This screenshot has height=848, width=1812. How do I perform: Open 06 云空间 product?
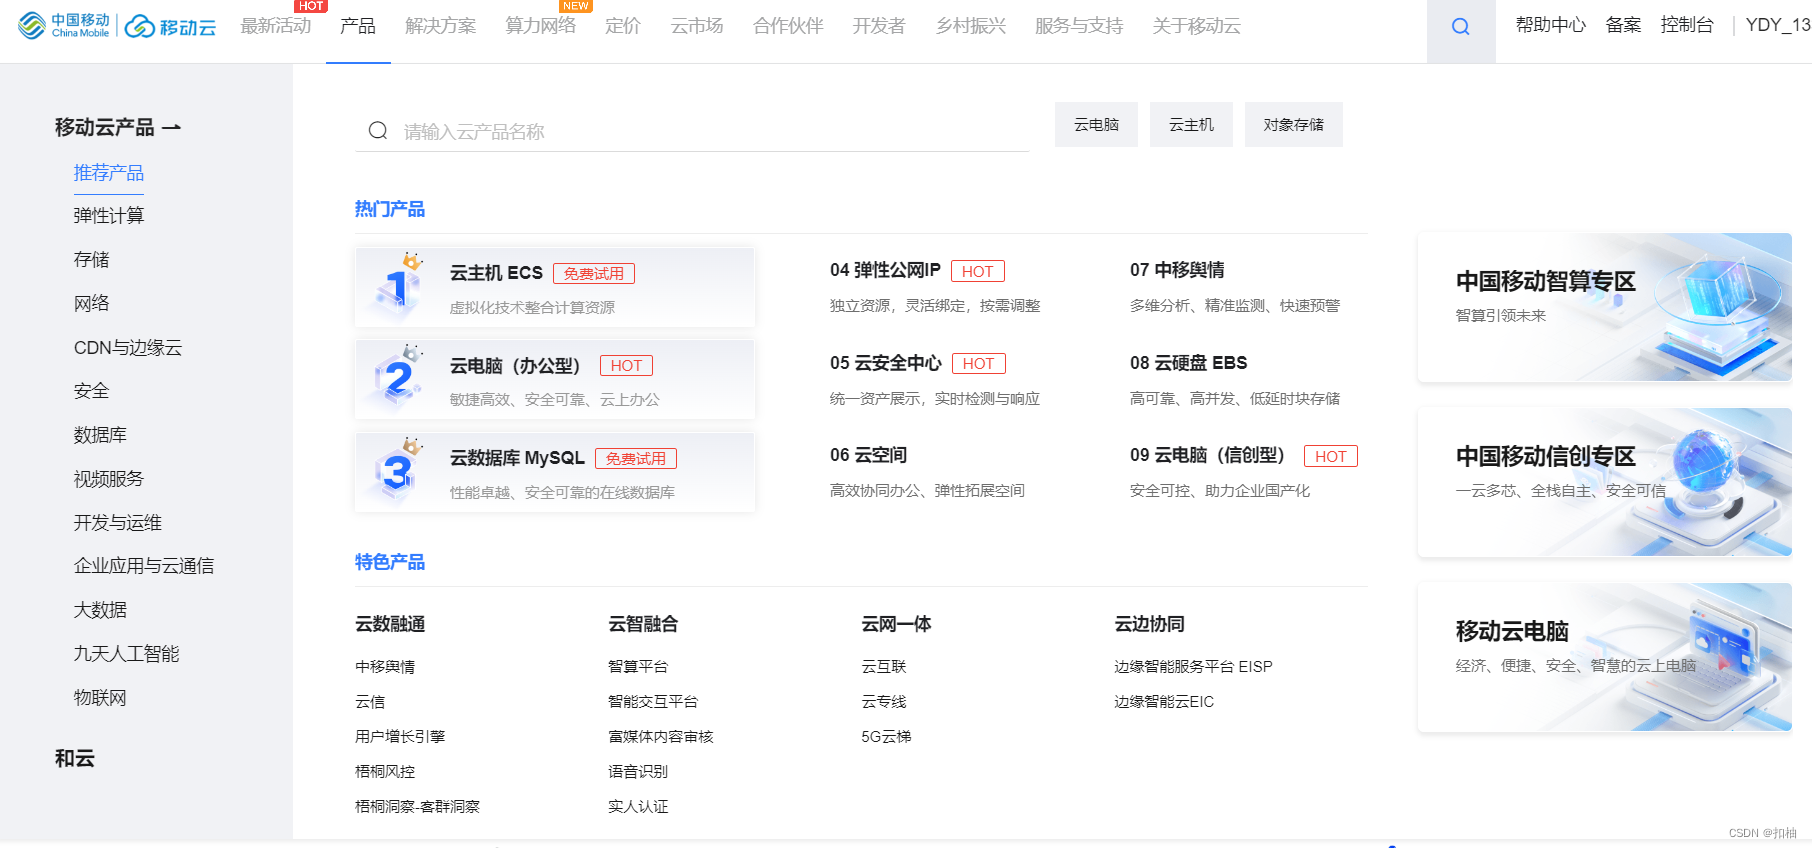(x=868, y=455)
